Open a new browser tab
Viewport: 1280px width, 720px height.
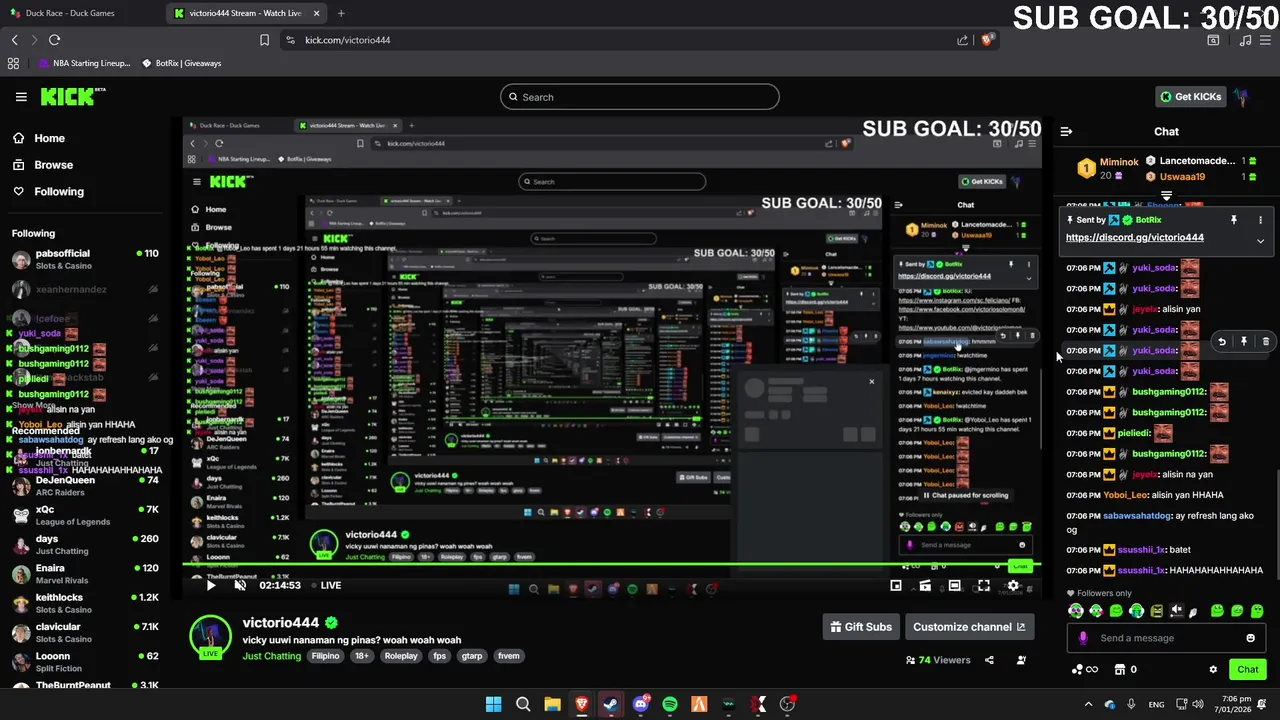coord(341,13)
